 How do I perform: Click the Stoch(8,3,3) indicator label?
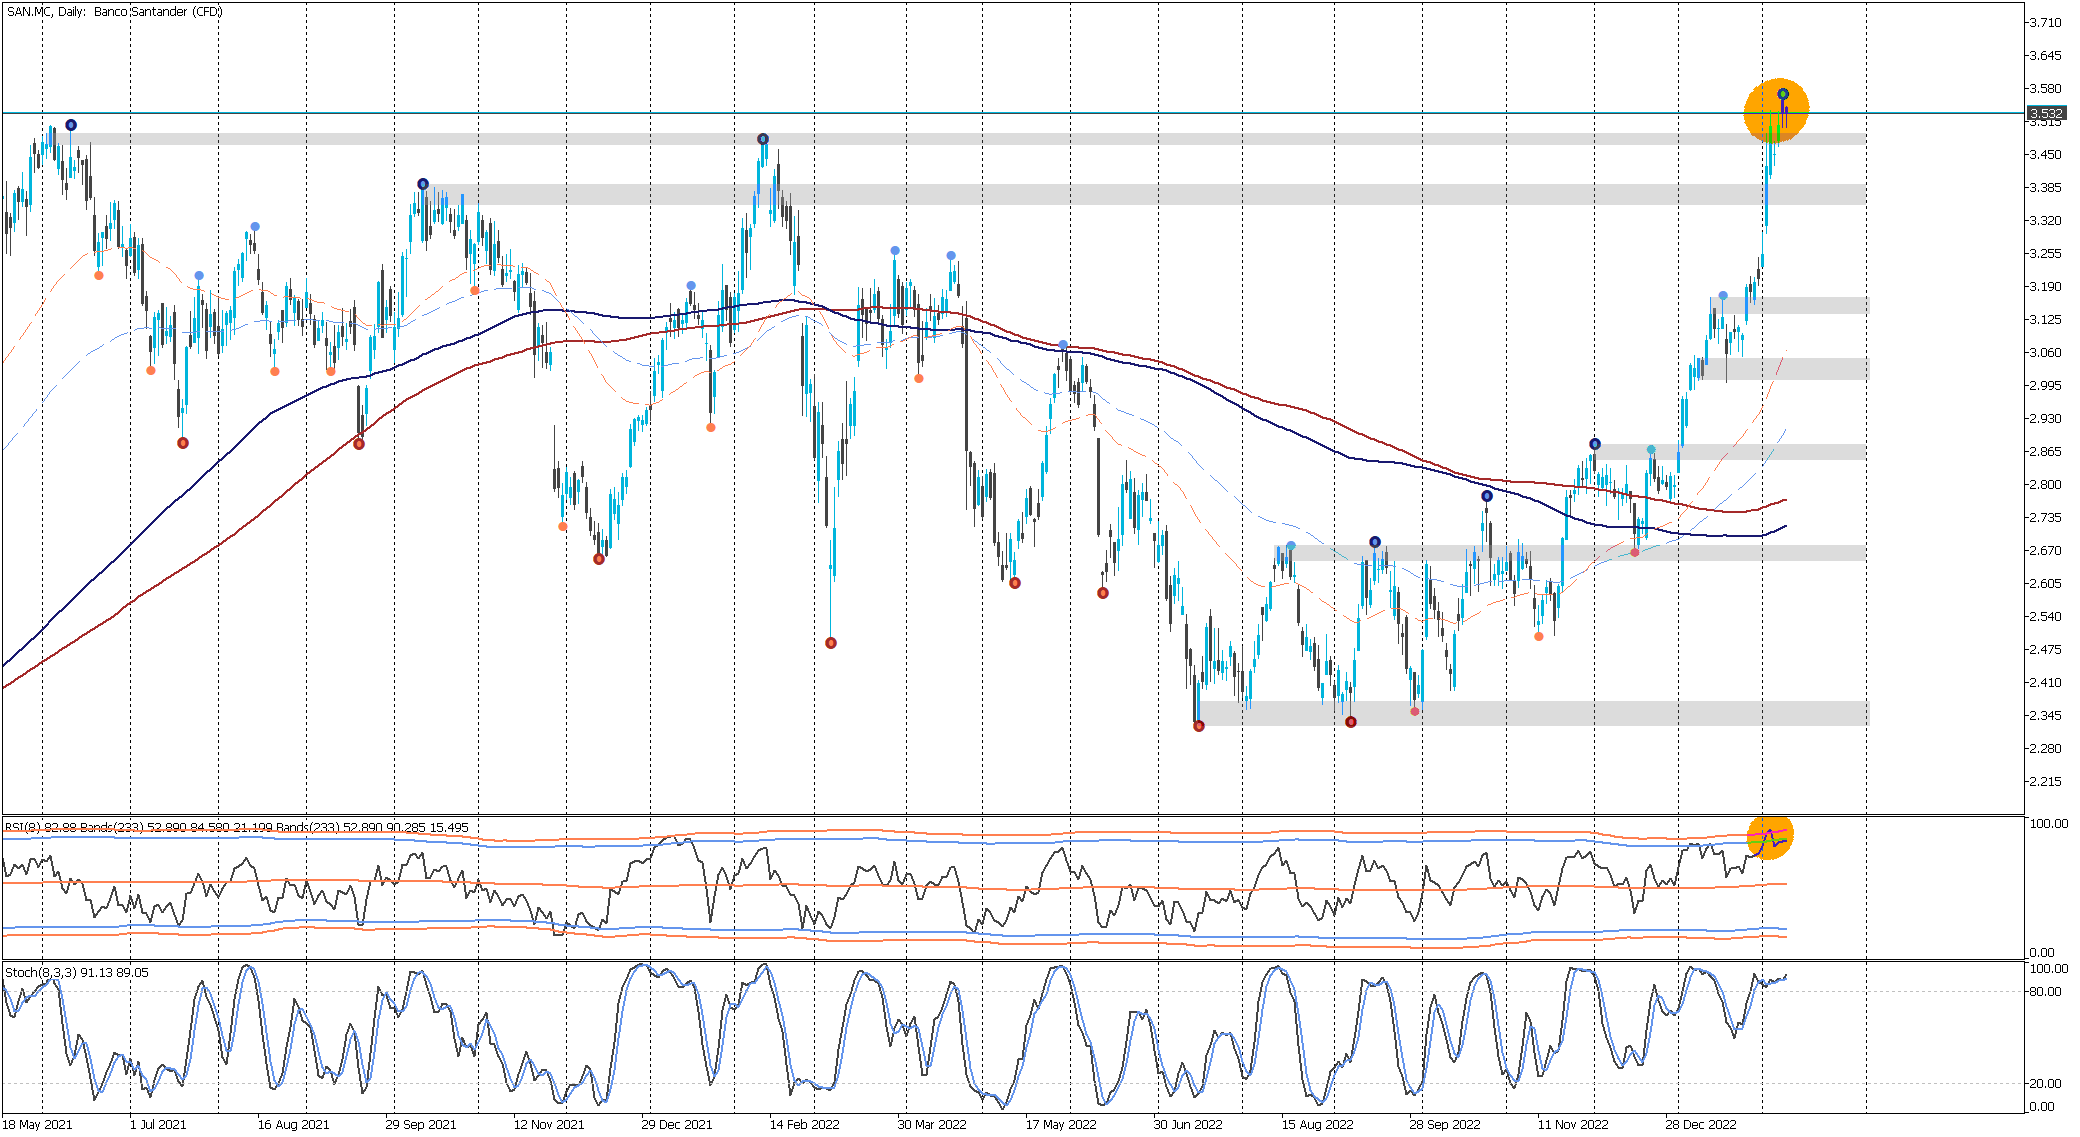point(77,972)
